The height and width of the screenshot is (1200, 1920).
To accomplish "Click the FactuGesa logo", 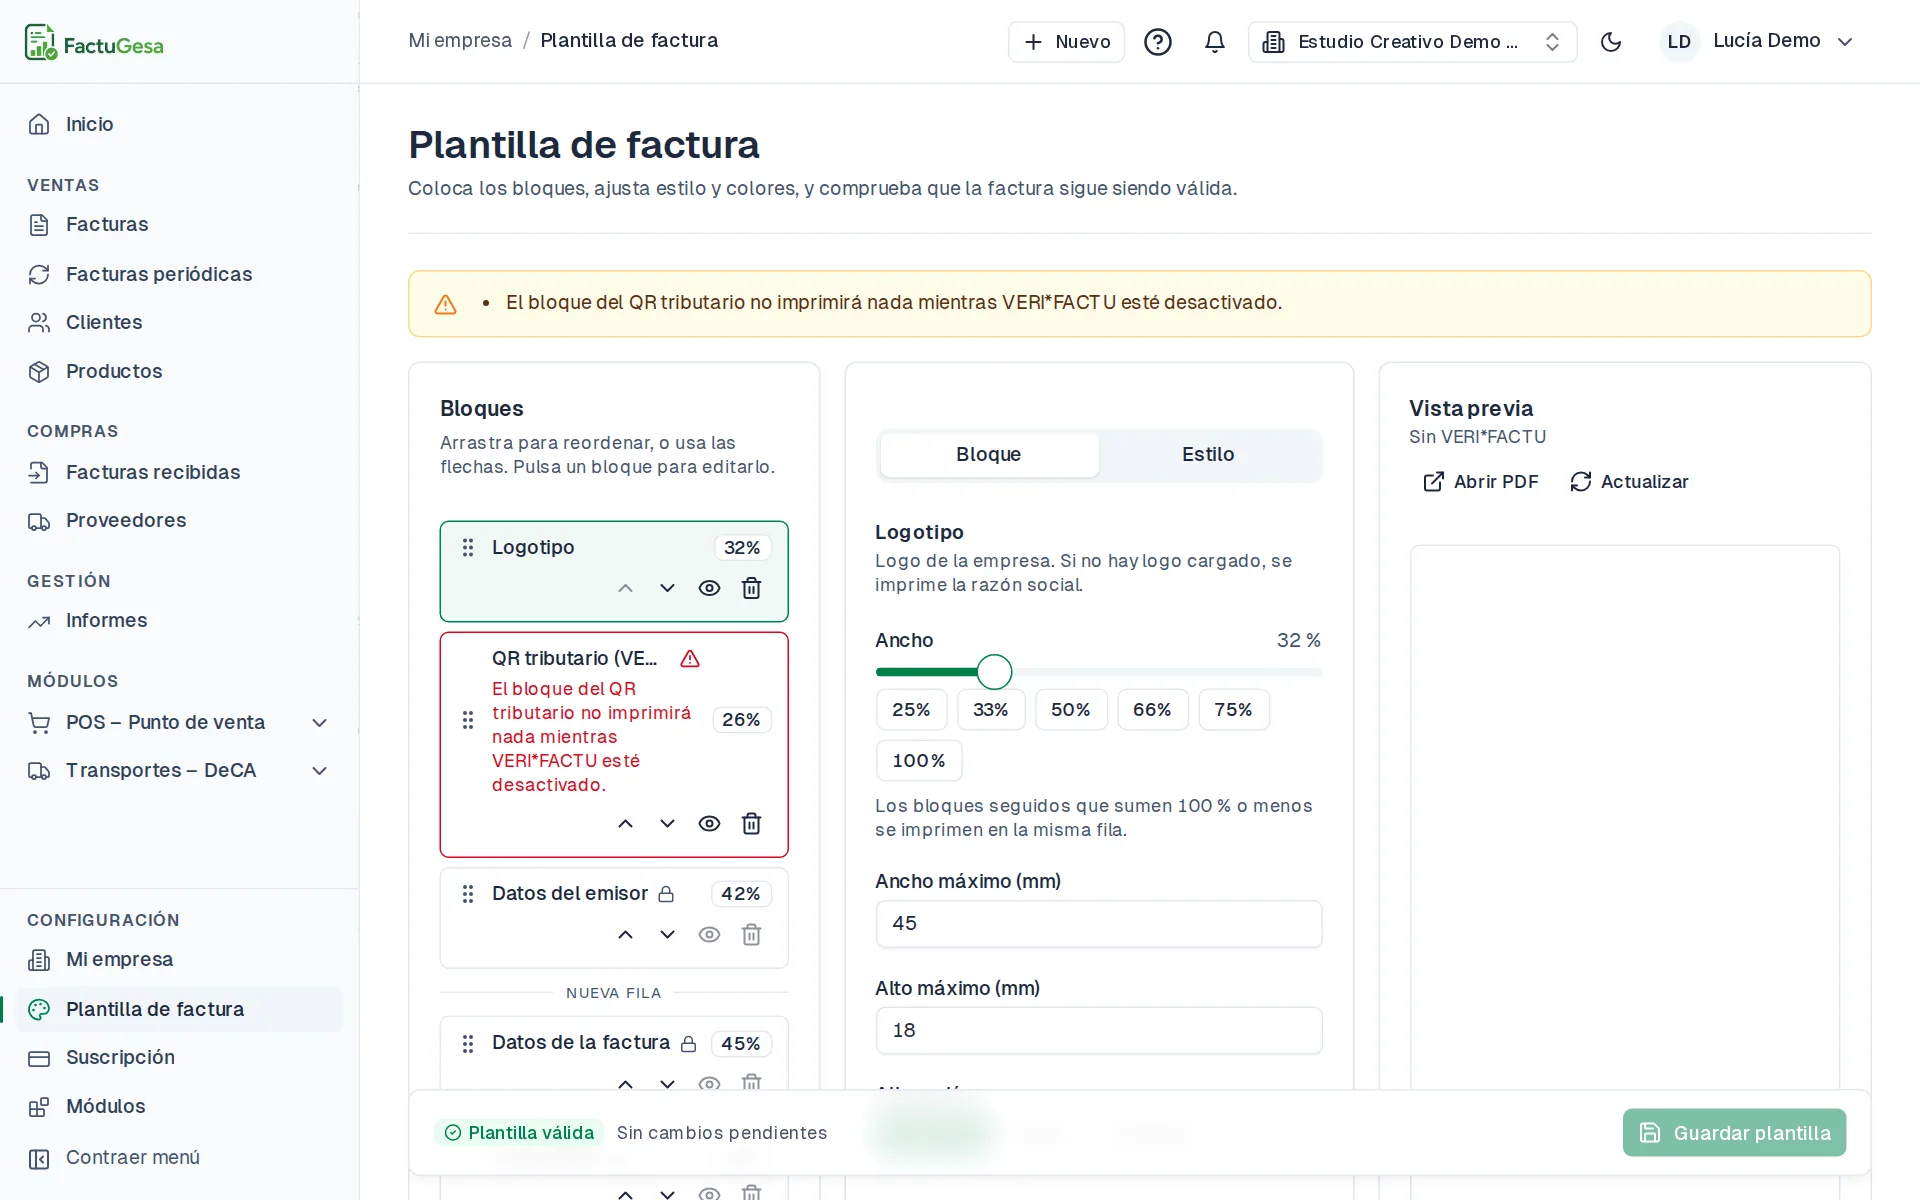I will tap(94, 42).
